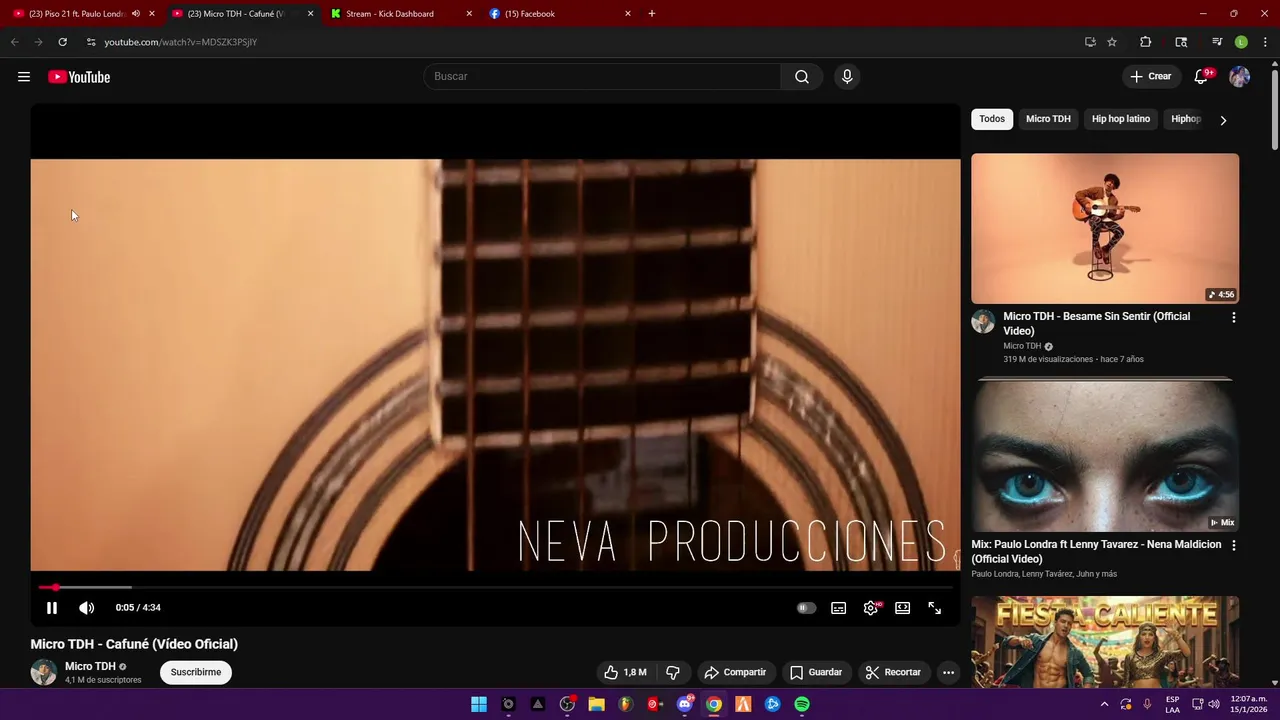The height and width of the screenshot is (720, 1280).
Task: Open the Paulo Londra mix thumbnail
Action: [x=1105, y=456]
